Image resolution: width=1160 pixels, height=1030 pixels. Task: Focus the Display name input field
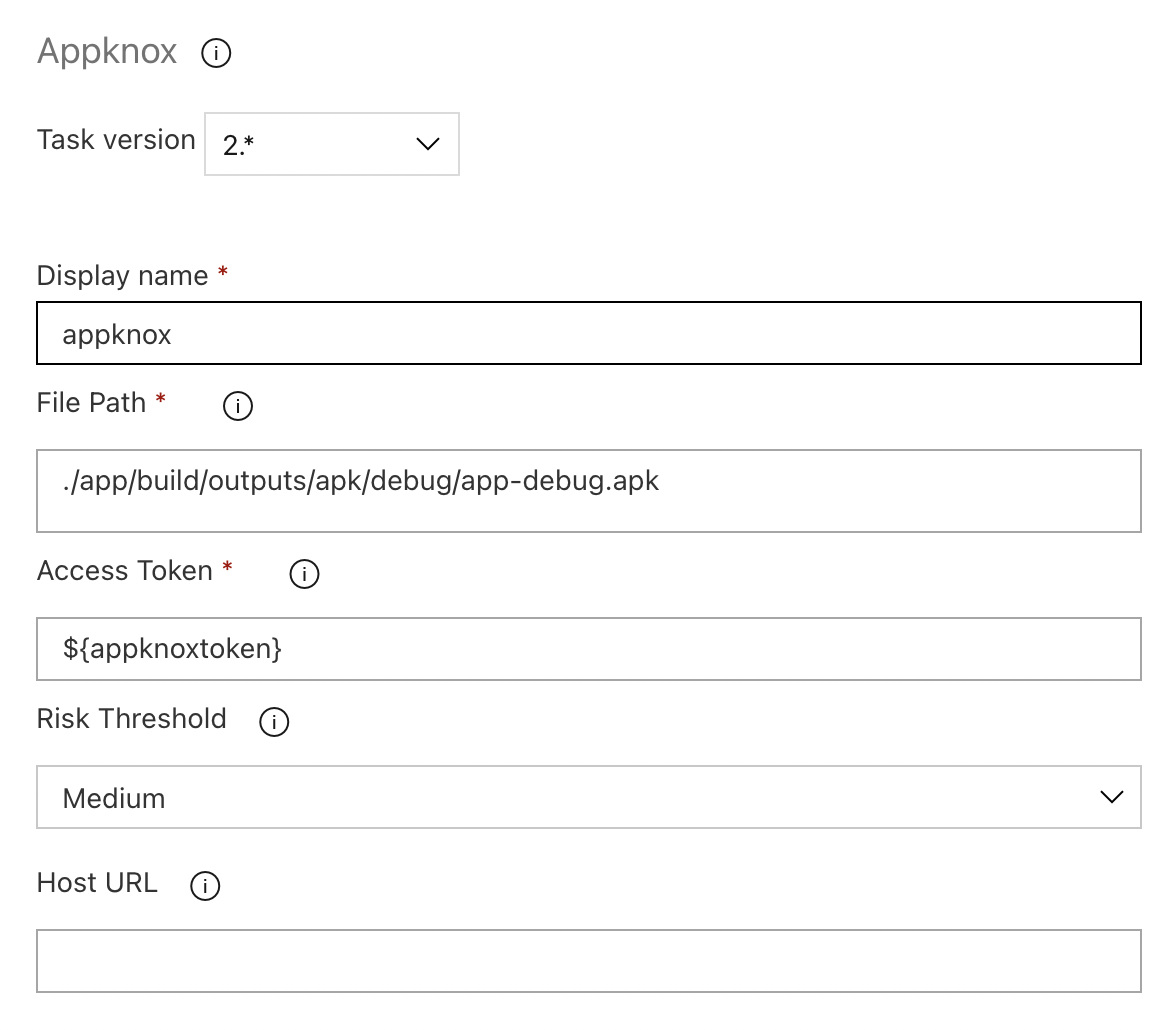click(x=589, y=333)
